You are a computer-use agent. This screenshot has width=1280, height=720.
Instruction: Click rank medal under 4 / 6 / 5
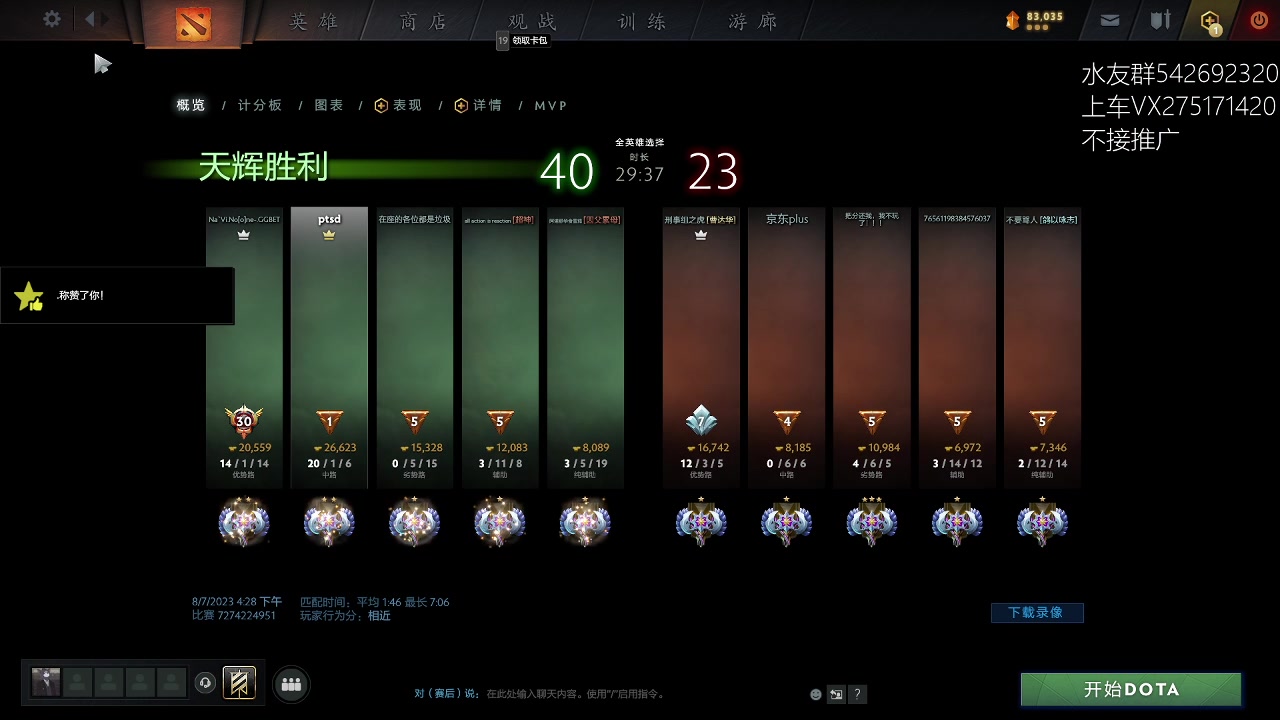tap(872, 522)
